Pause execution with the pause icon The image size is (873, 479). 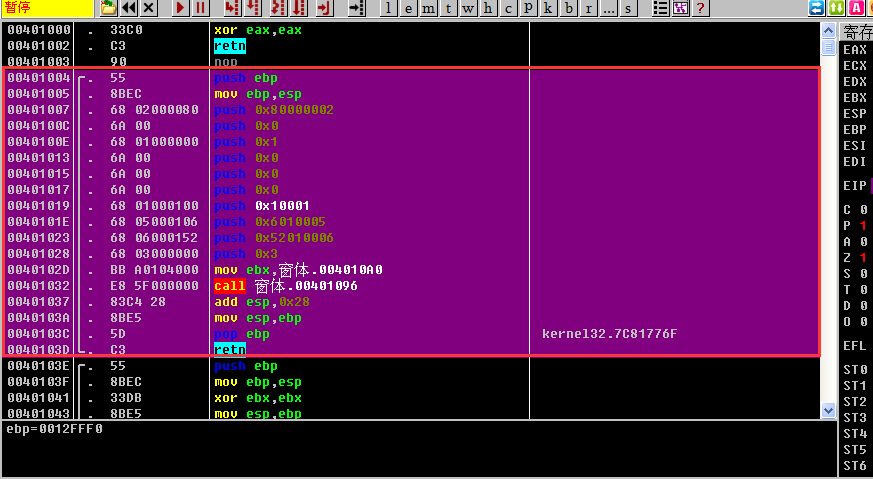[x=200, y=8]
